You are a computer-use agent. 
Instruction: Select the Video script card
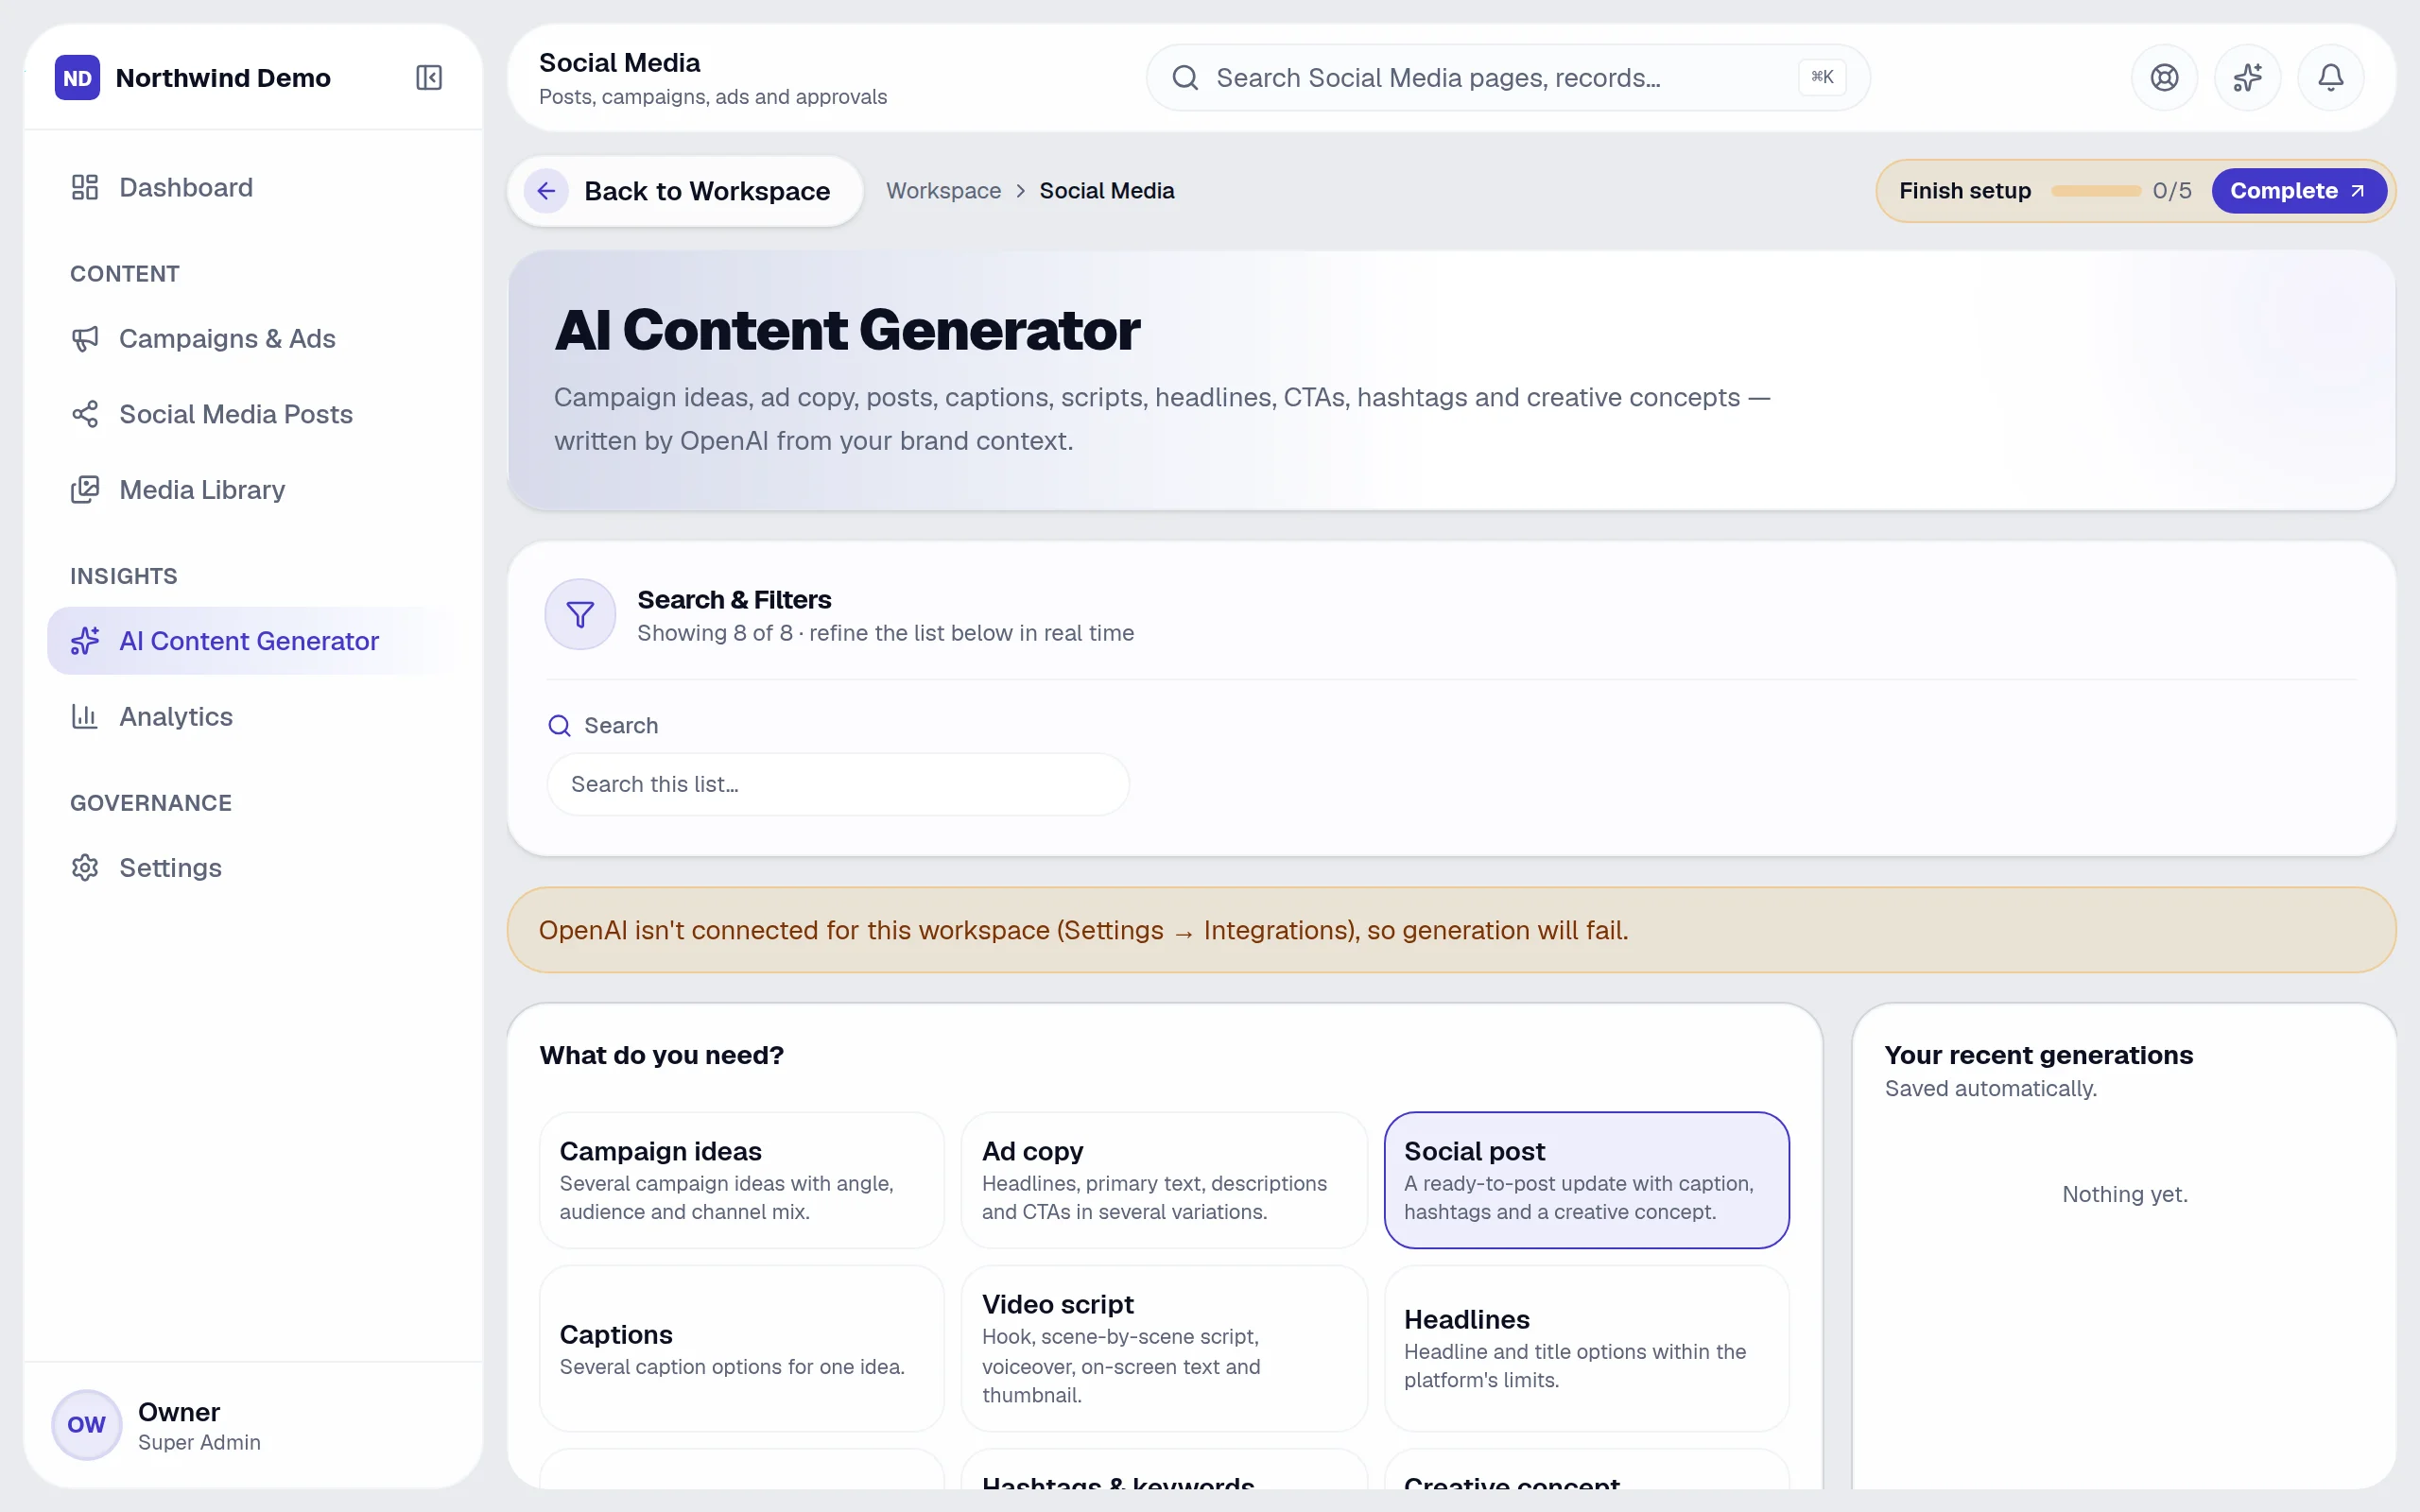click(x=1164, y=1349)
